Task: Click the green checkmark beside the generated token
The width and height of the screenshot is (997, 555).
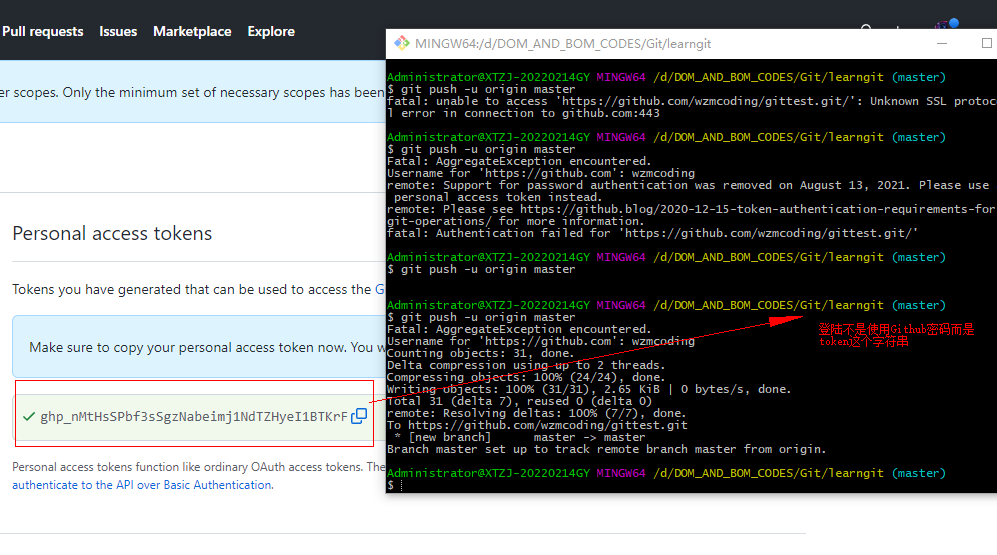Action: coord(29,417)
